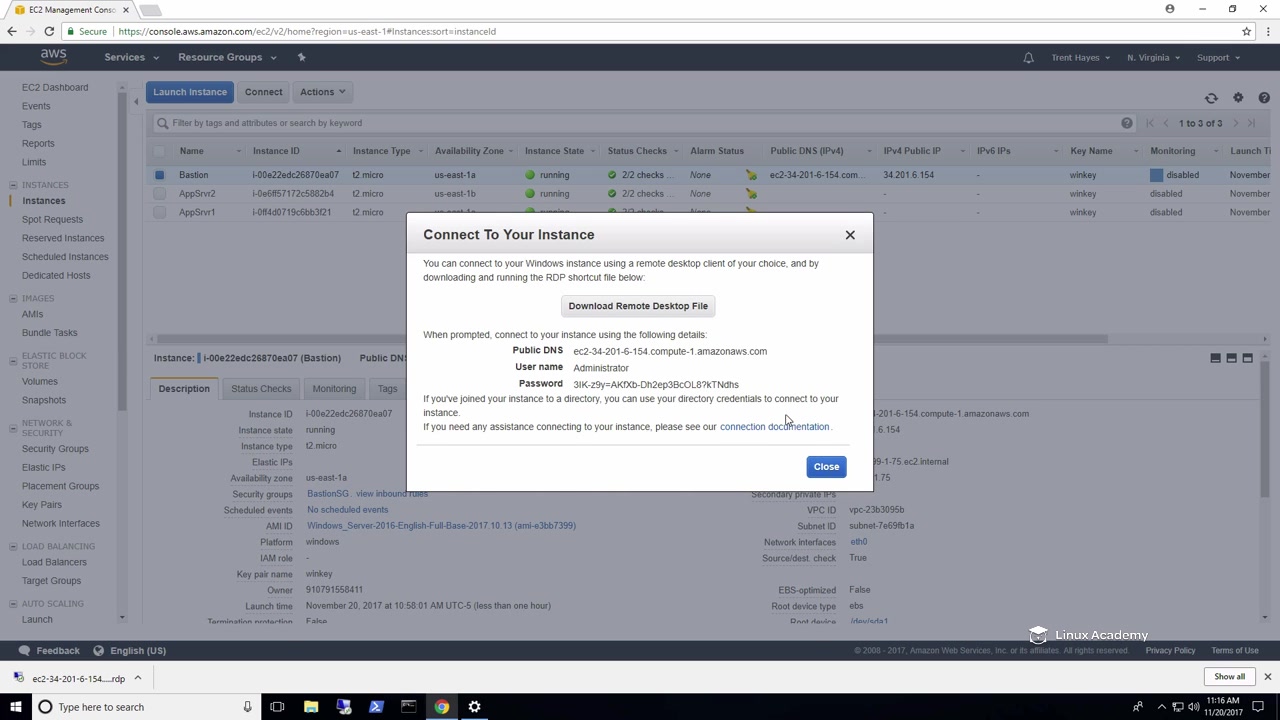This screenshot has height=720, width=1280.
Task: Open the Actions dropdown button
Action: click(322, 92)
